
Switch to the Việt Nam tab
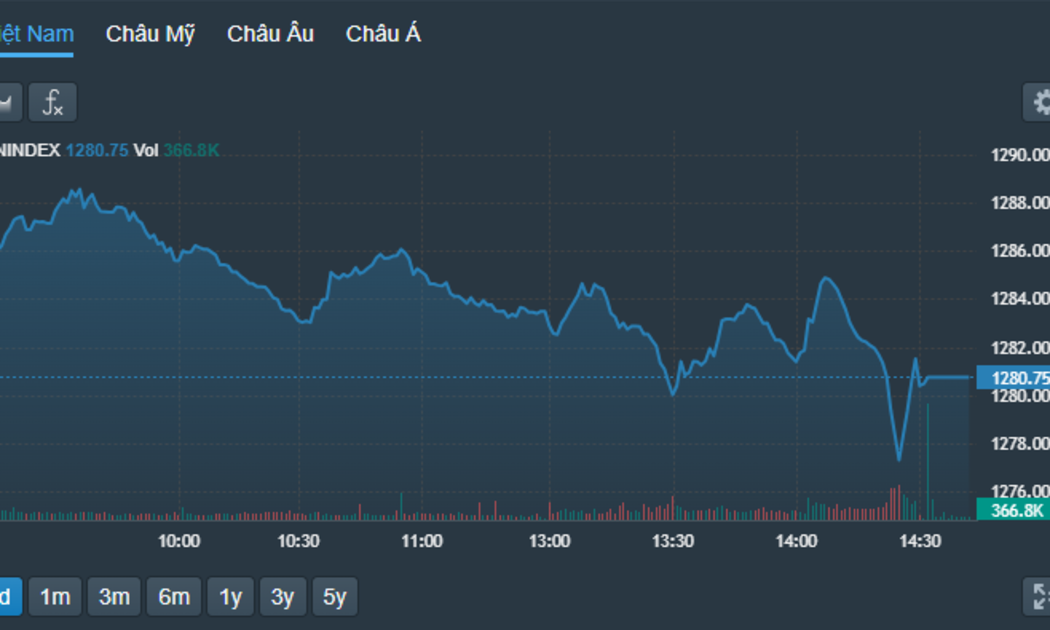(x=36, y=33)
